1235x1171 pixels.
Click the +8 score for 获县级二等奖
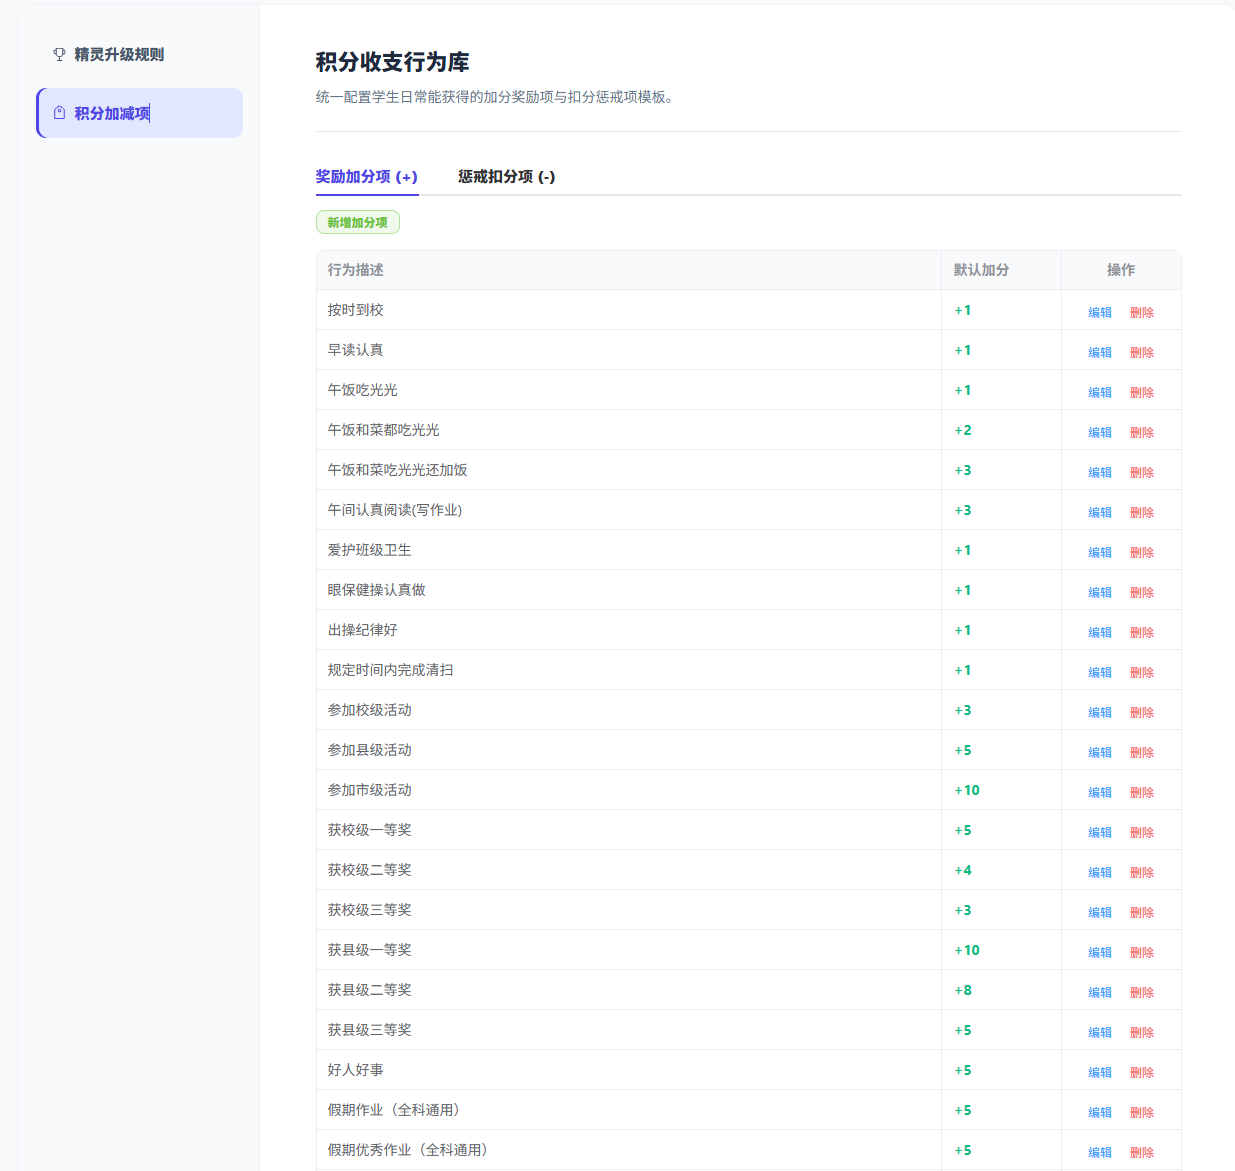click(963, 990)
